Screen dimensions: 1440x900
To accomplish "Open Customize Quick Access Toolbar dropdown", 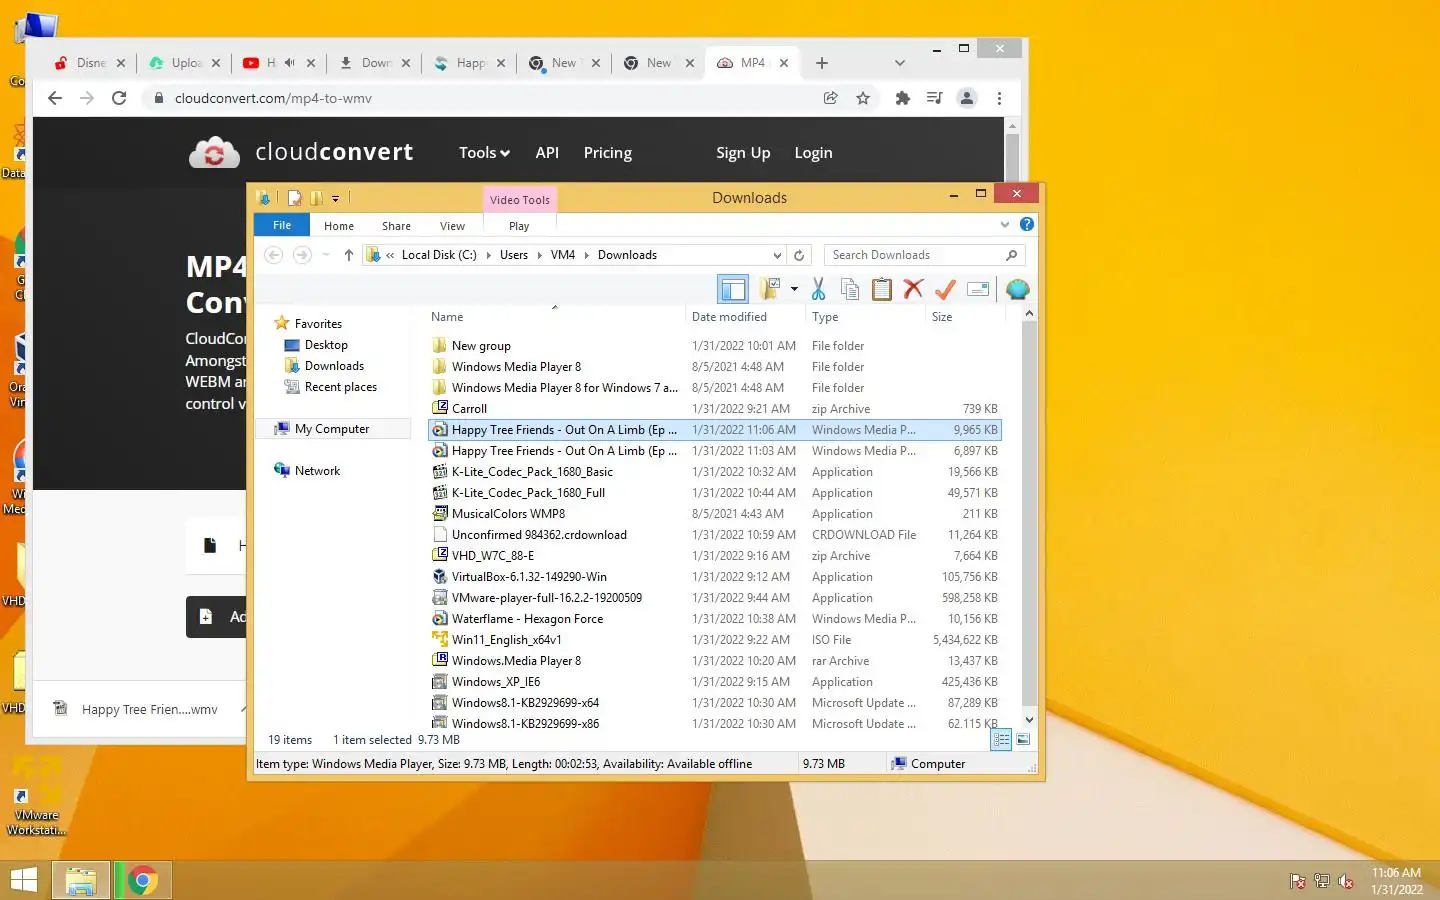I will [x=335, y=198].
